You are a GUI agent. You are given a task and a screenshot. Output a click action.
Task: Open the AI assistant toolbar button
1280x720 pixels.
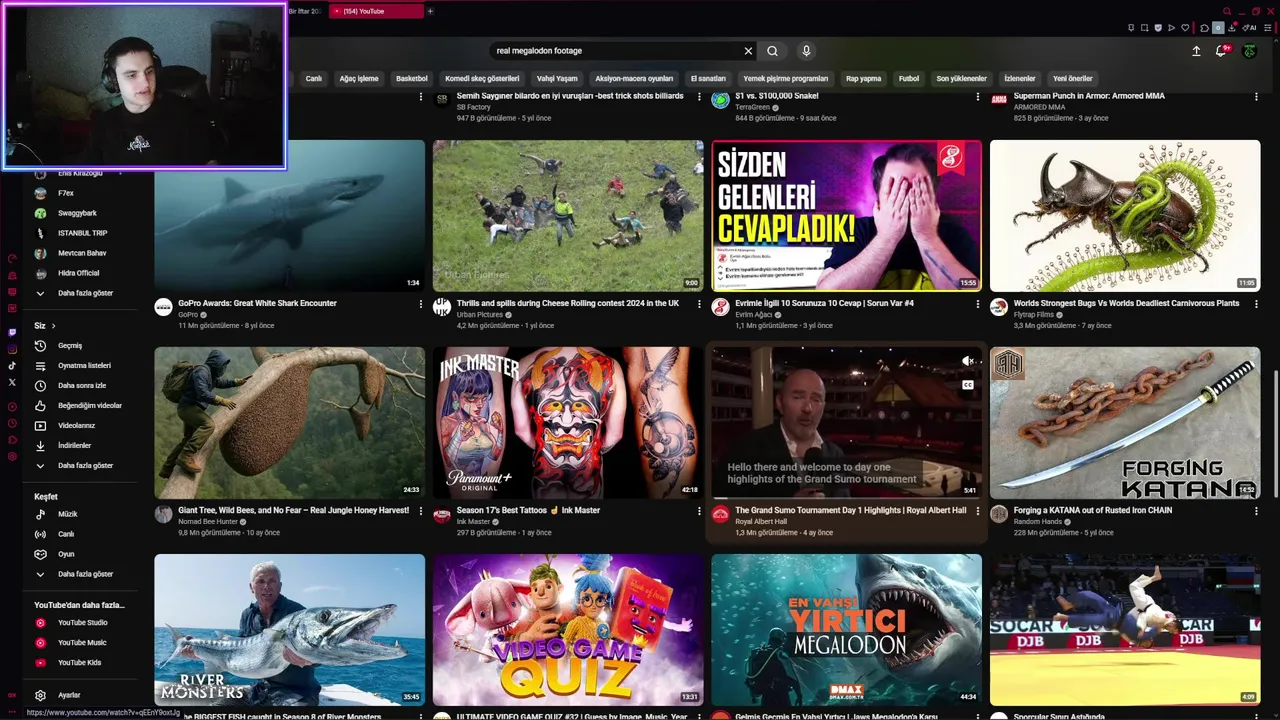[x=1249, y=28]
